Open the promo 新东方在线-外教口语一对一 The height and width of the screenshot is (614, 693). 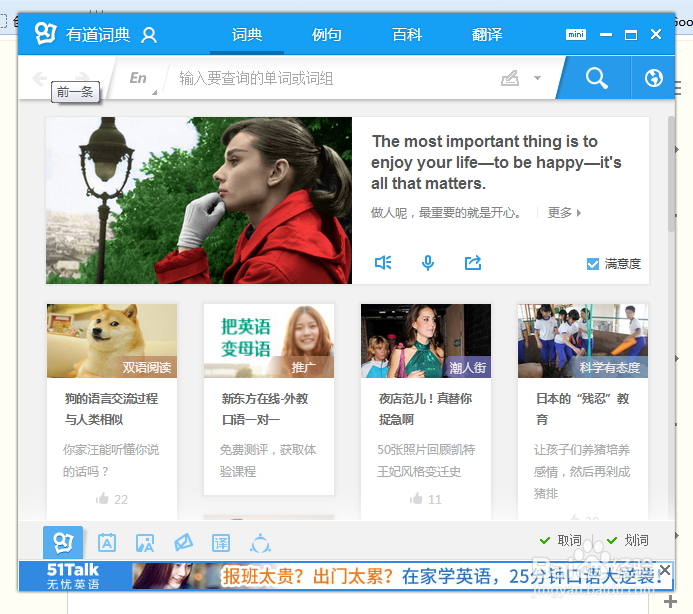click(x=265, y=409)
